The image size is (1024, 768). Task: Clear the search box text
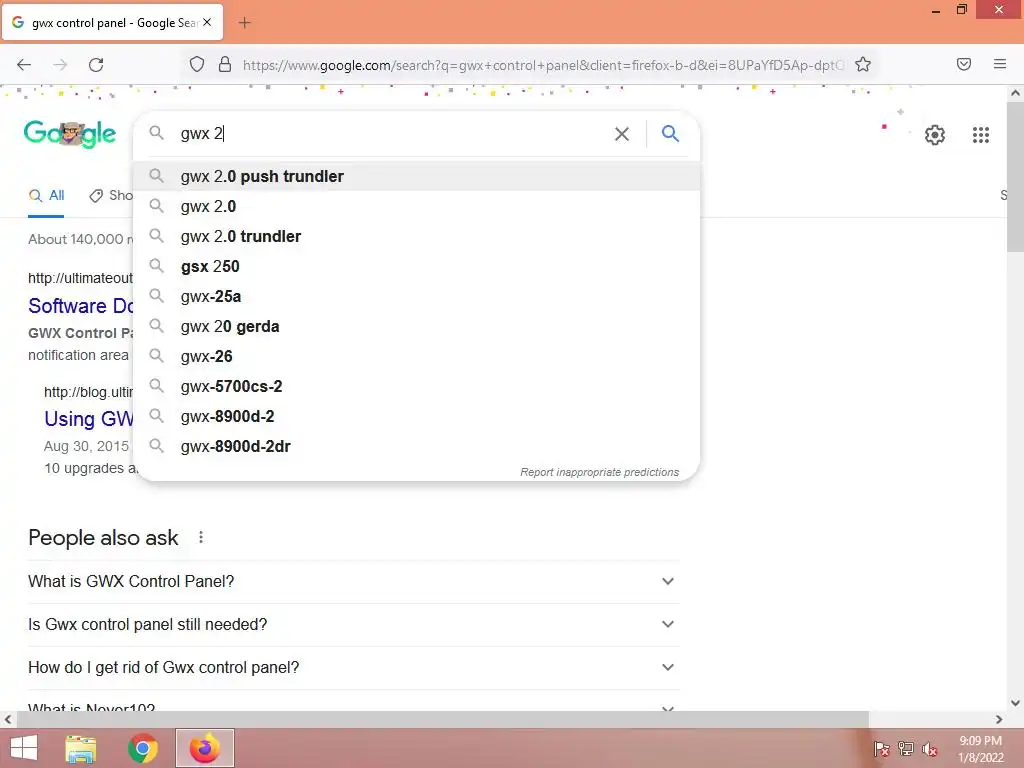coord(622,134)
